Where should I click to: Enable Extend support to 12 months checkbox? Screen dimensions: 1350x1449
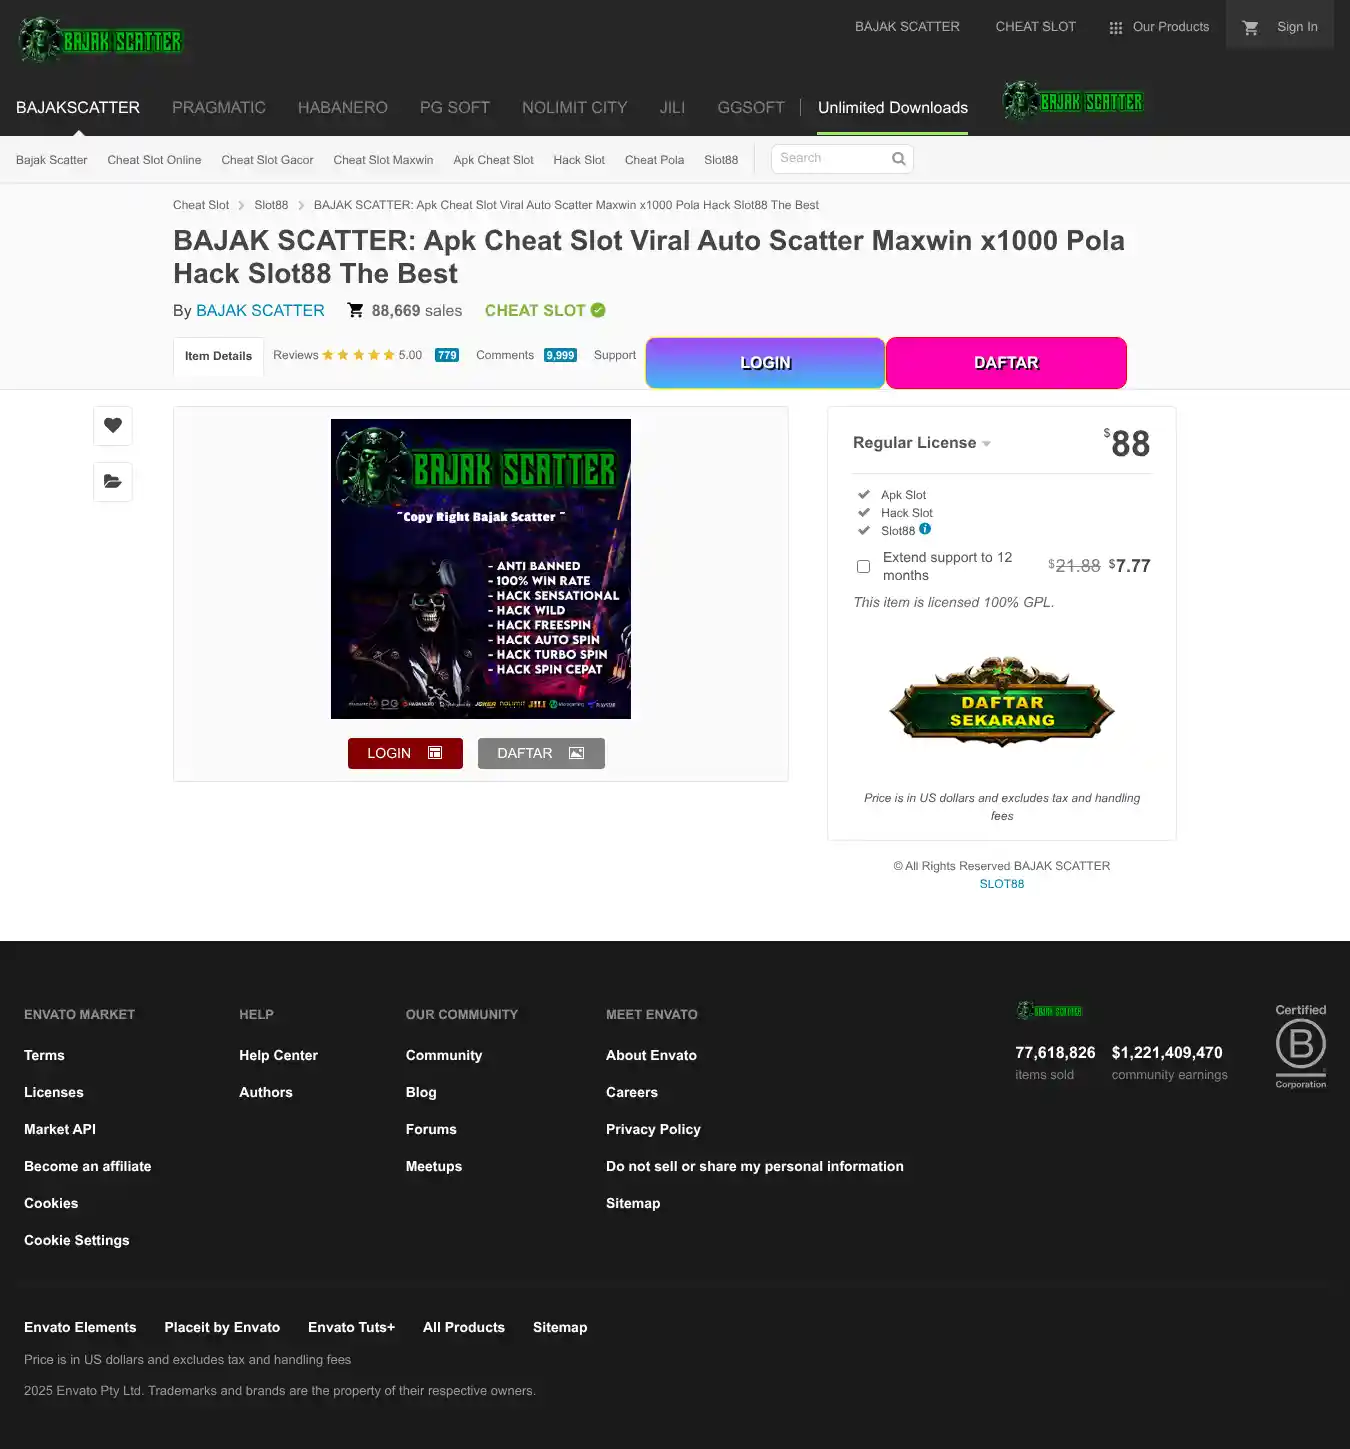pyautogui.click(x=863, y=567)
